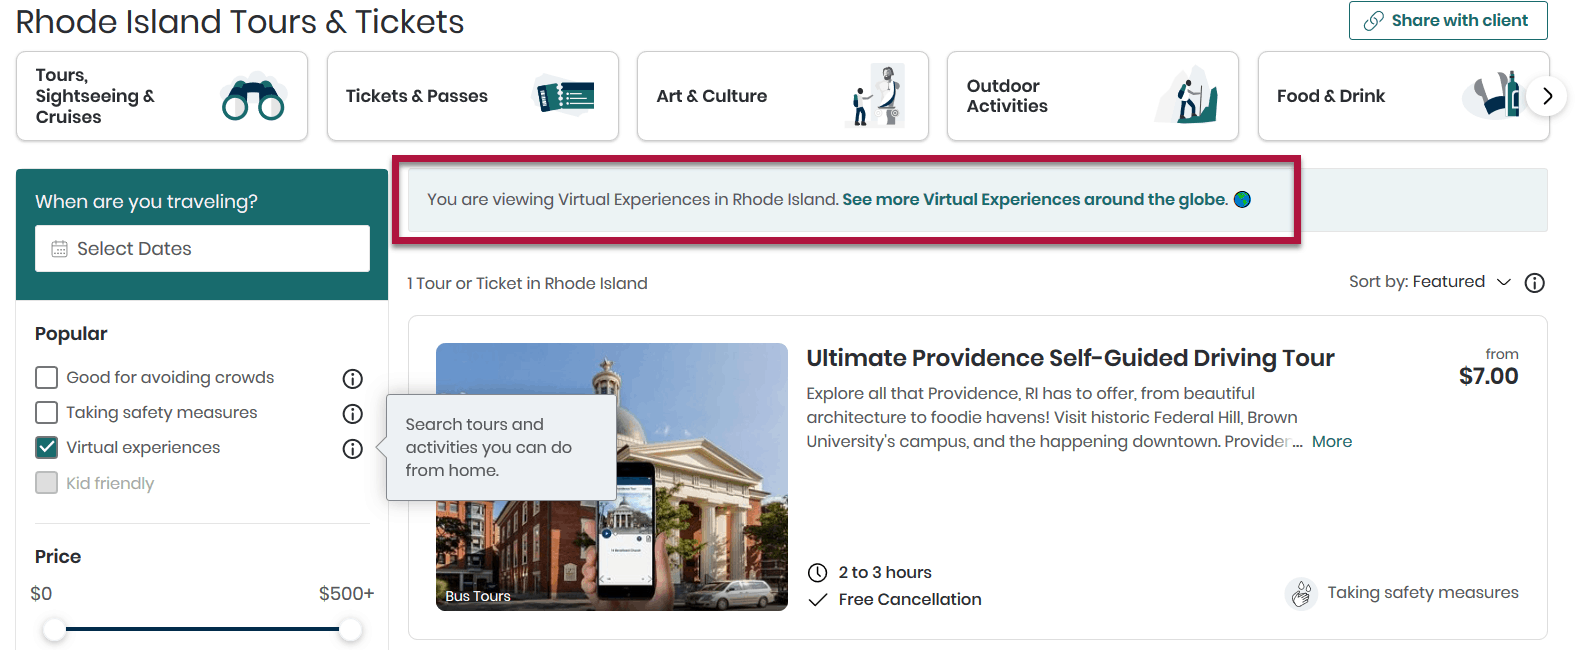The width and height of the screenshot is (1578, 650).
Task: Open the Sort by Featured dropdown
Action: 1430,282
